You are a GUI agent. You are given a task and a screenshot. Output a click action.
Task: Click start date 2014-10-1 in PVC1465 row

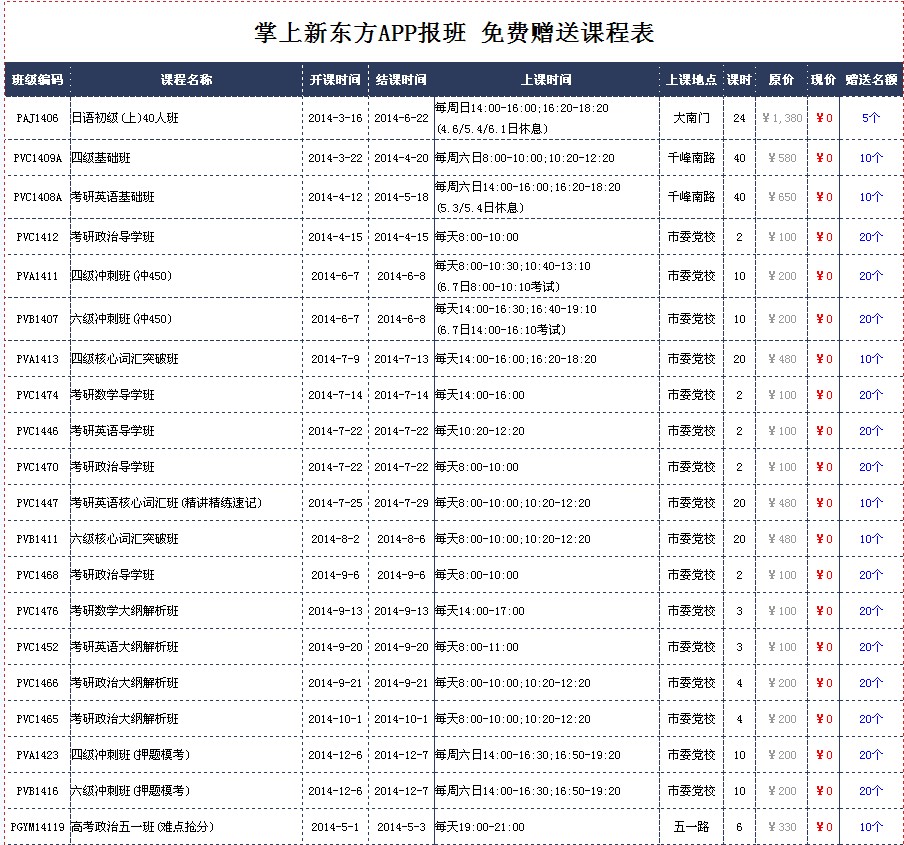click(x=335, y=719)
